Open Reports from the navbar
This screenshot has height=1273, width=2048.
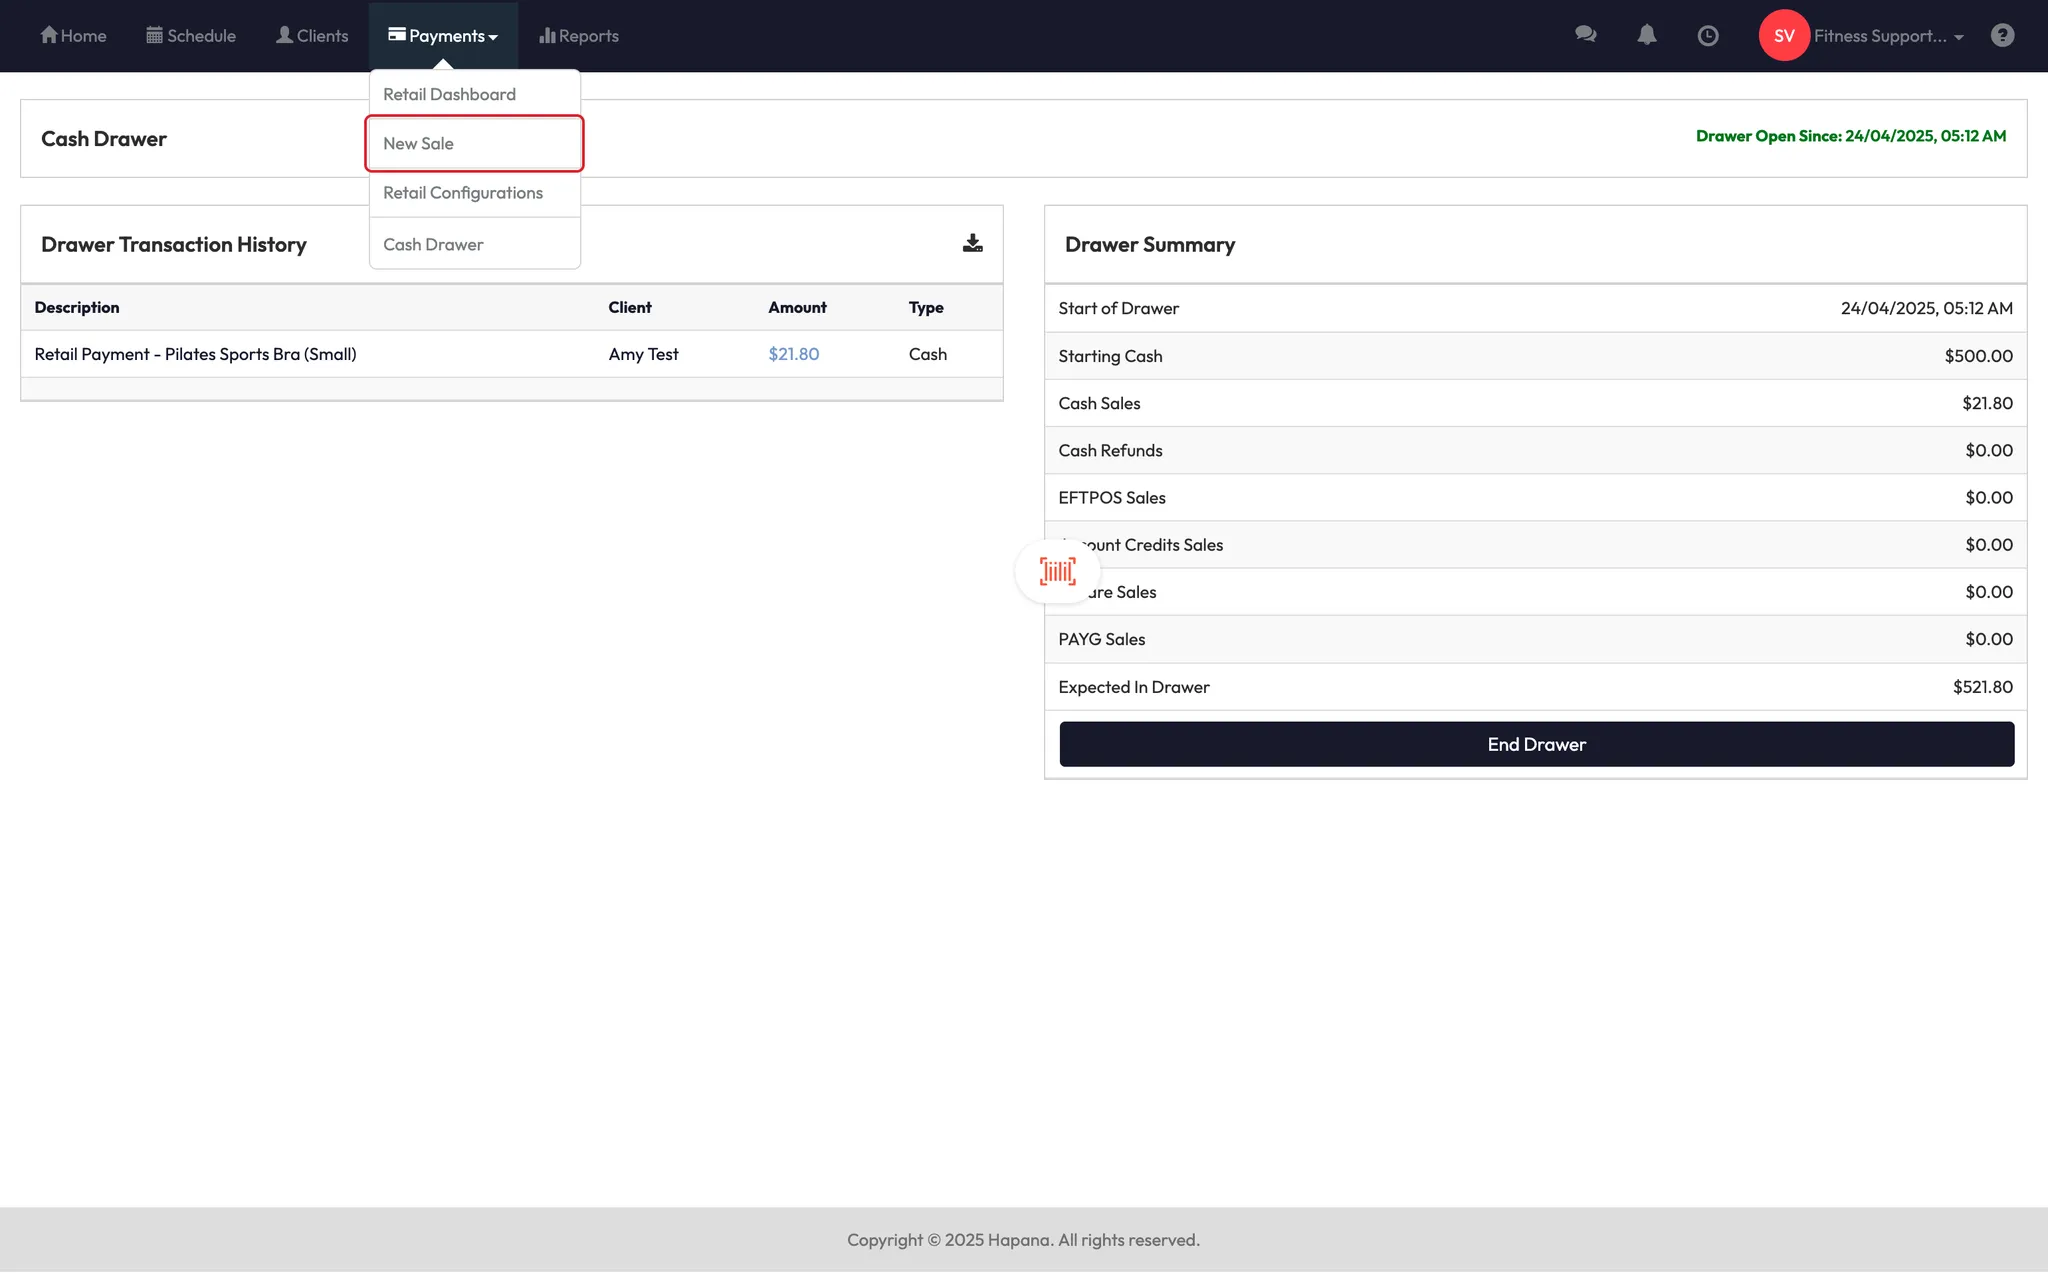point(579,35)
